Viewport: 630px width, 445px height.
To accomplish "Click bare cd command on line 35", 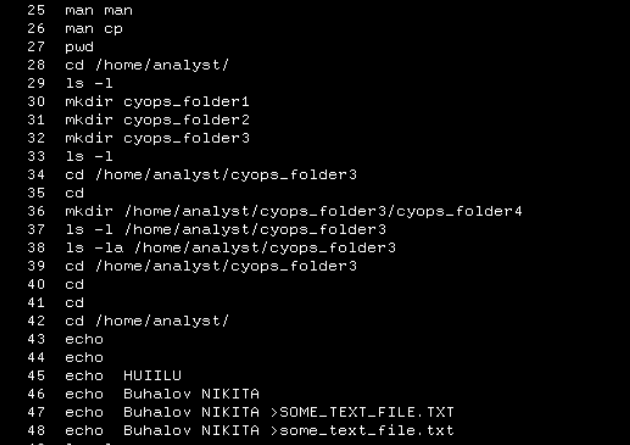I will (x=75, y=193).
